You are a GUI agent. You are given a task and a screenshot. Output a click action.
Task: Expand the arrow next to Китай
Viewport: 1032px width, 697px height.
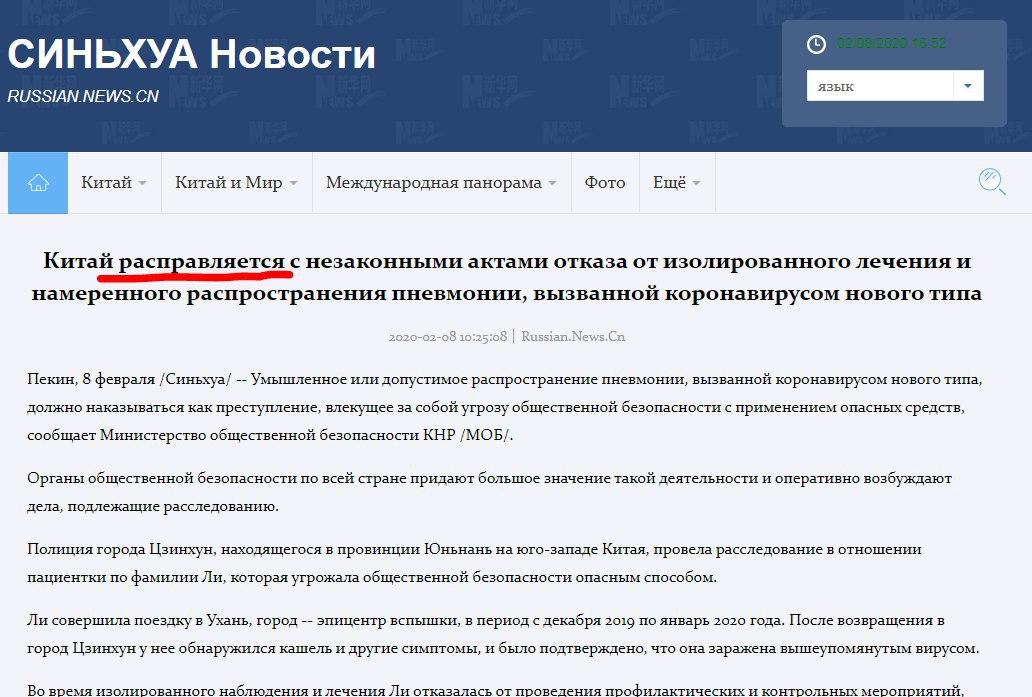click(142, 183)
